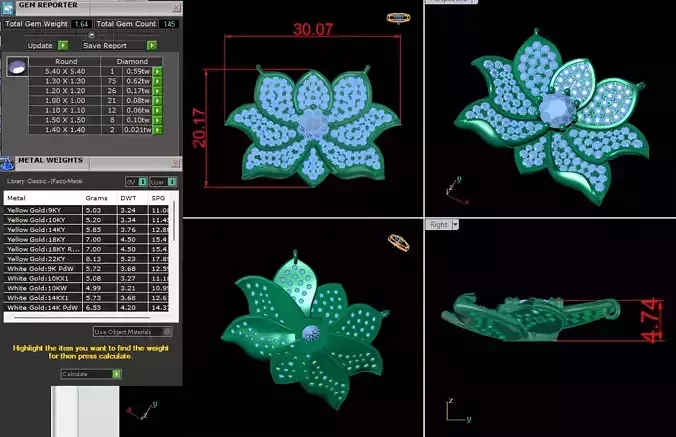Select White Gold:10KW row

[86, 288]
